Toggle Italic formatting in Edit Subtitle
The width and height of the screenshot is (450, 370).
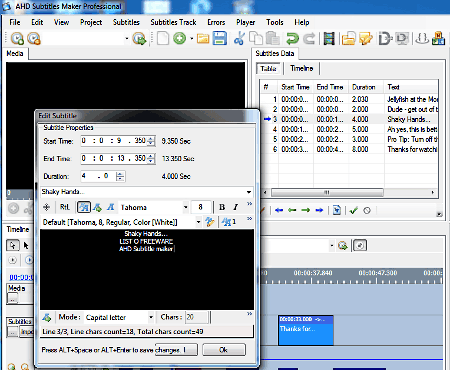pos(235,207)
